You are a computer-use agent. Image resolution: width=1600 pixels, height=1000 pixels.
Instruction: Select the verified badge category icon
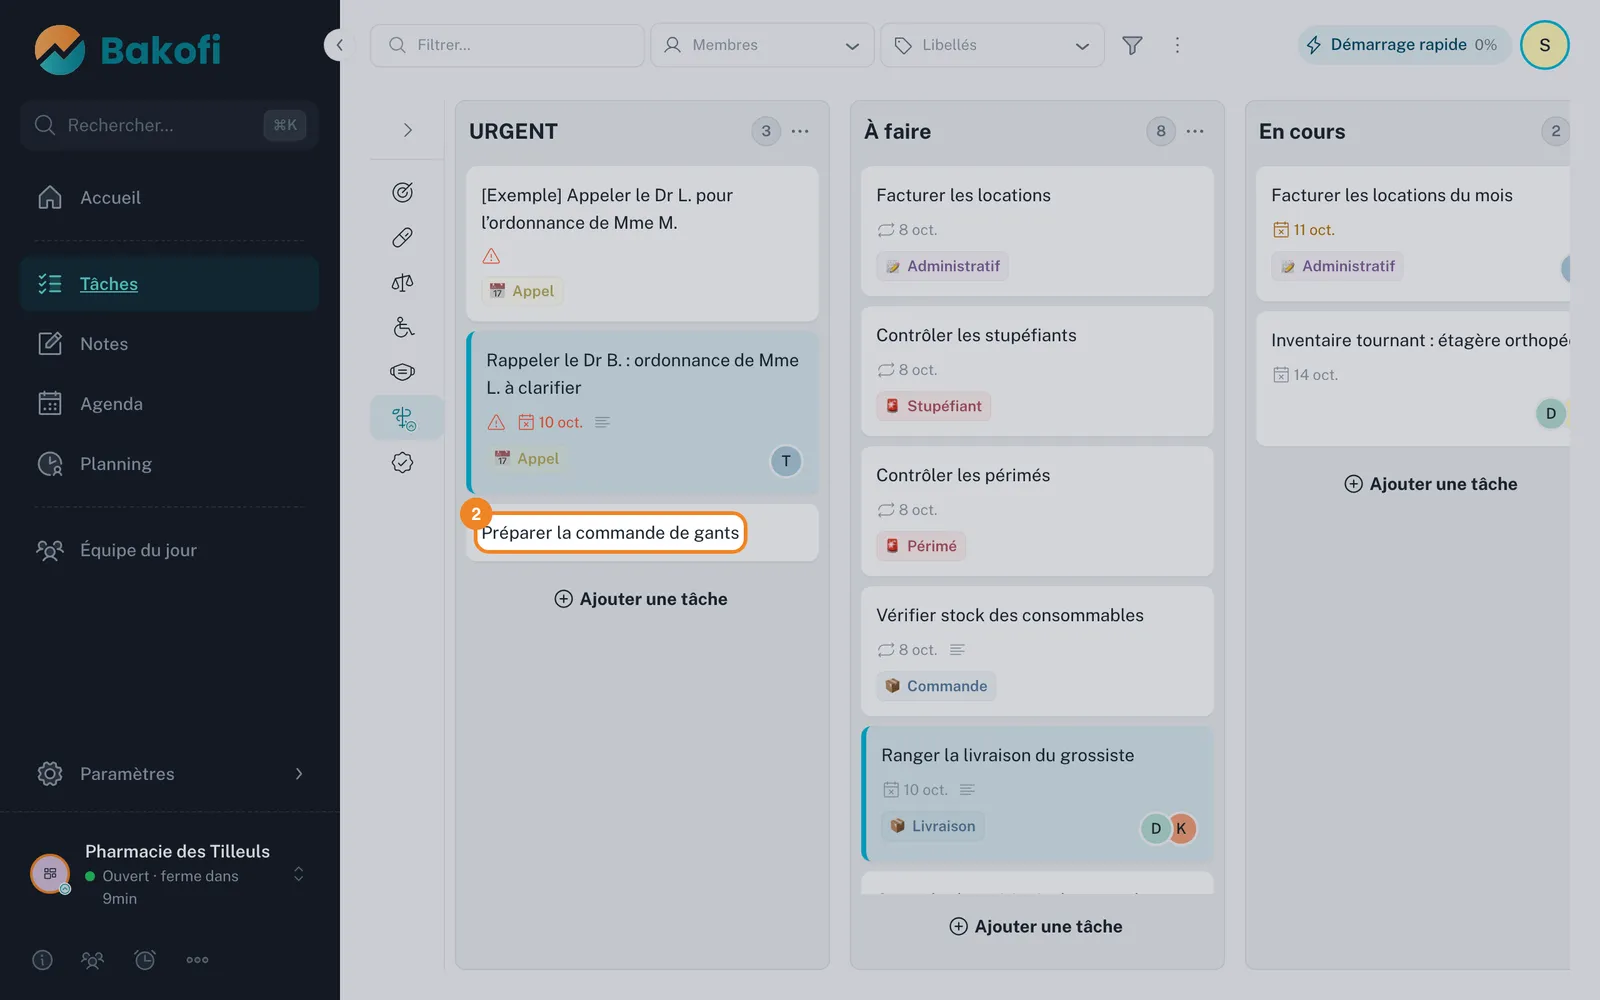[403, 462]
